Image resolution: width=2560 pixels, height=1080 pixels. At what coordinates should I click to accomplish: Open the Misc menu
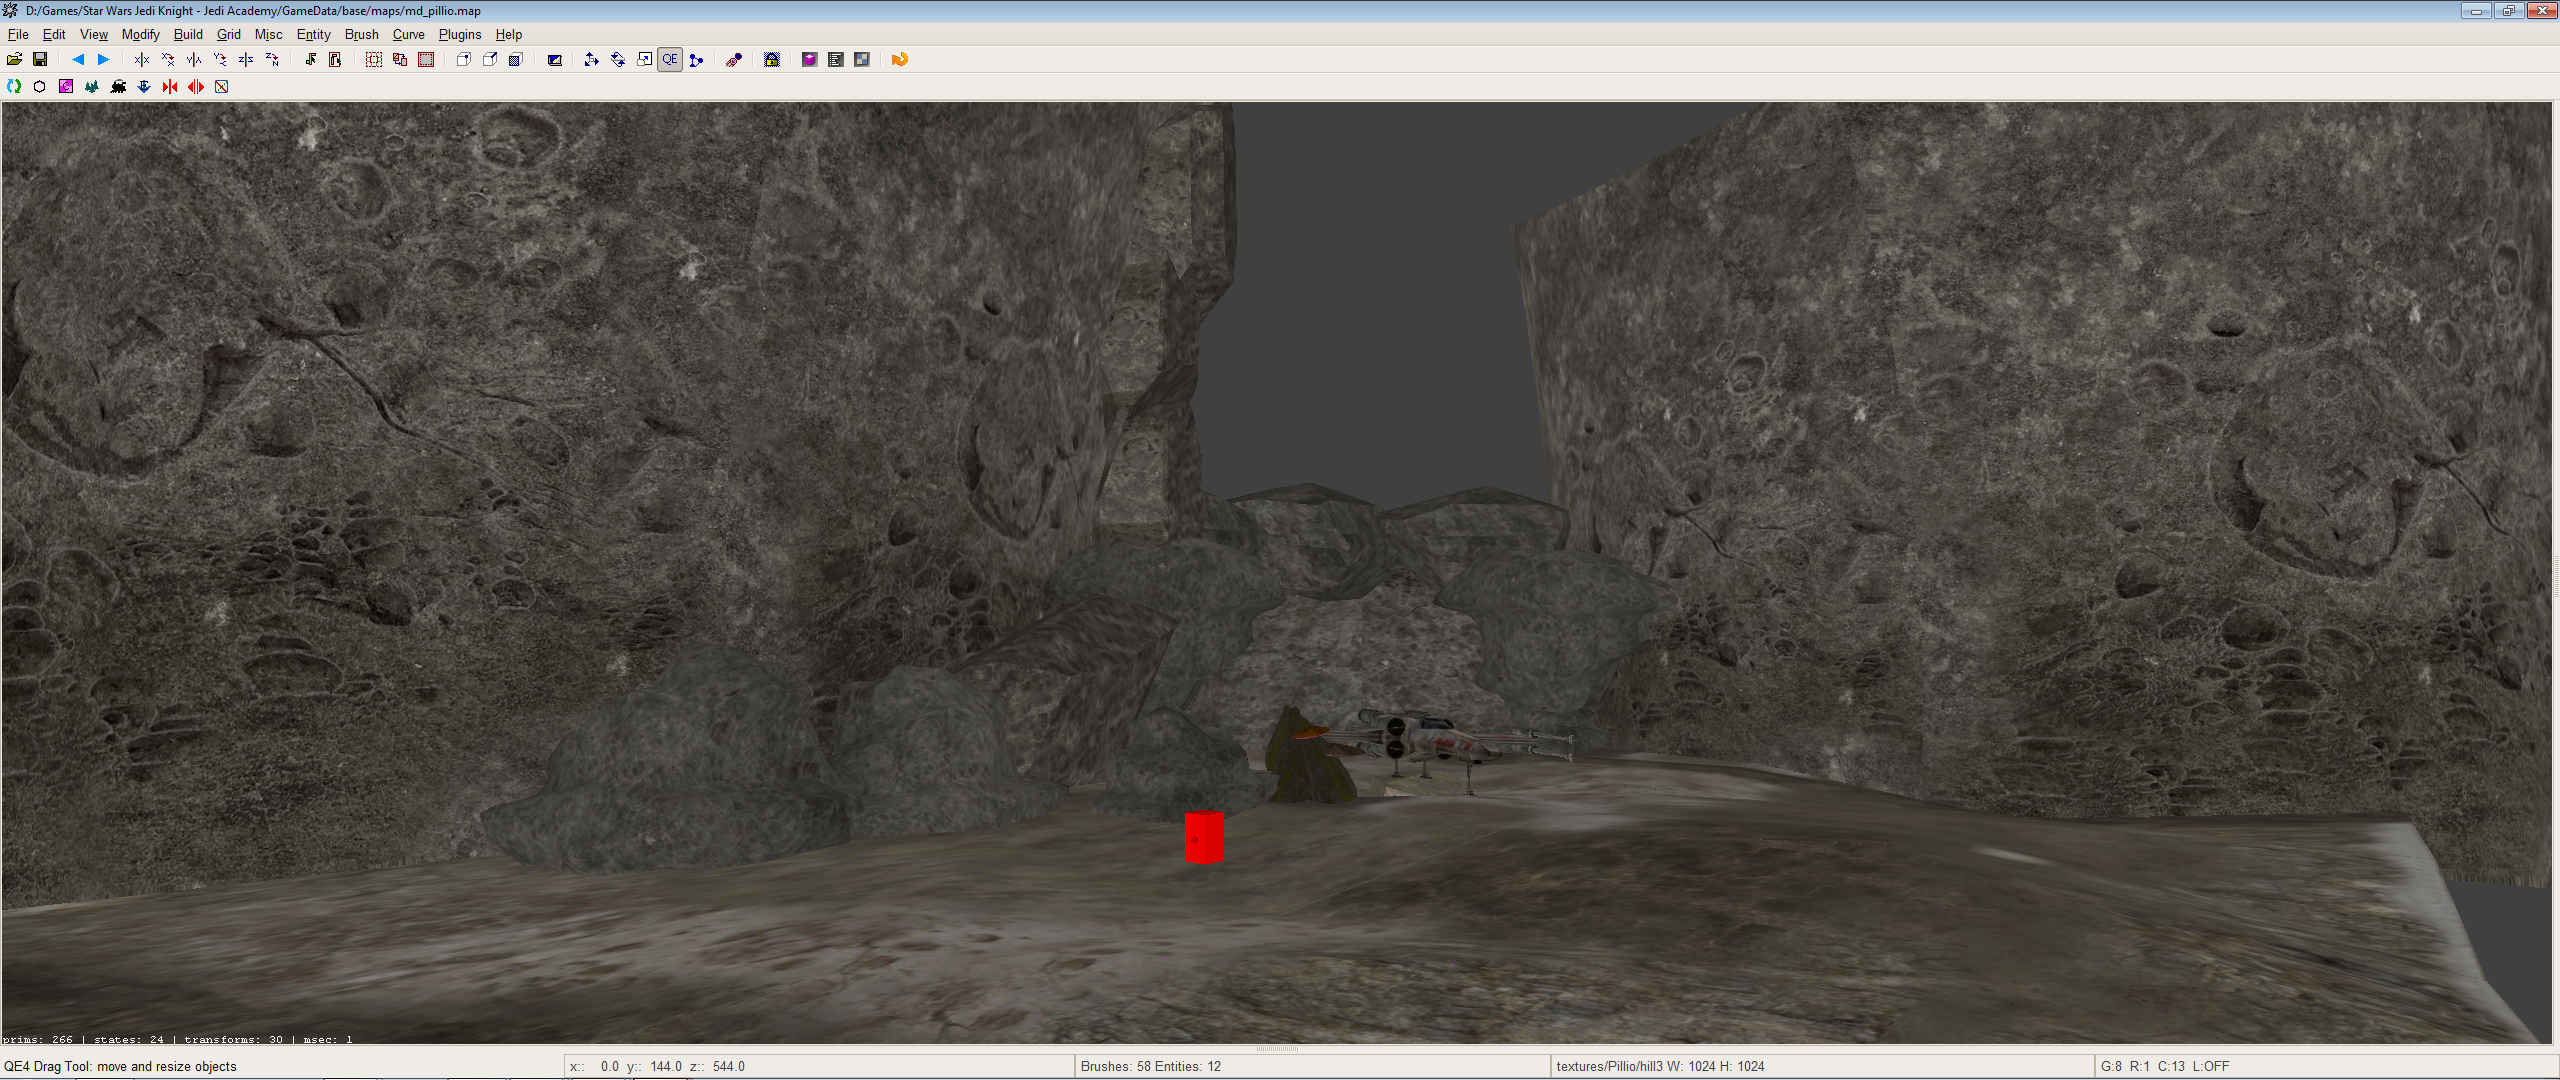pos(269,34)
